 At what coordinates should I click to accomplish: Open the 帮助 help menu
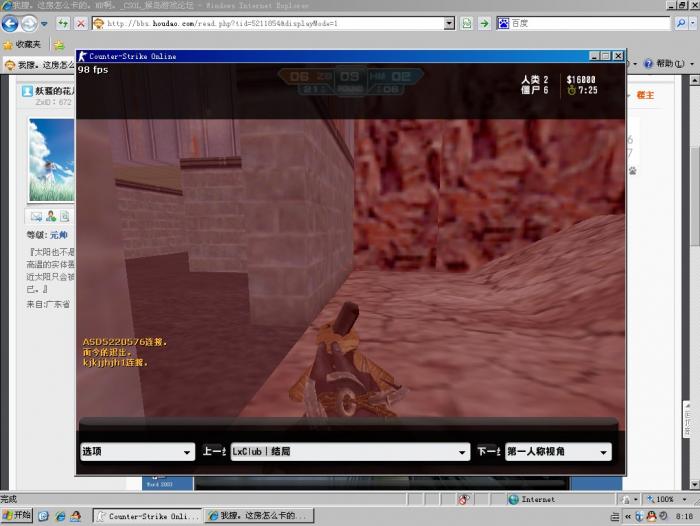click(x=670, y=64)
